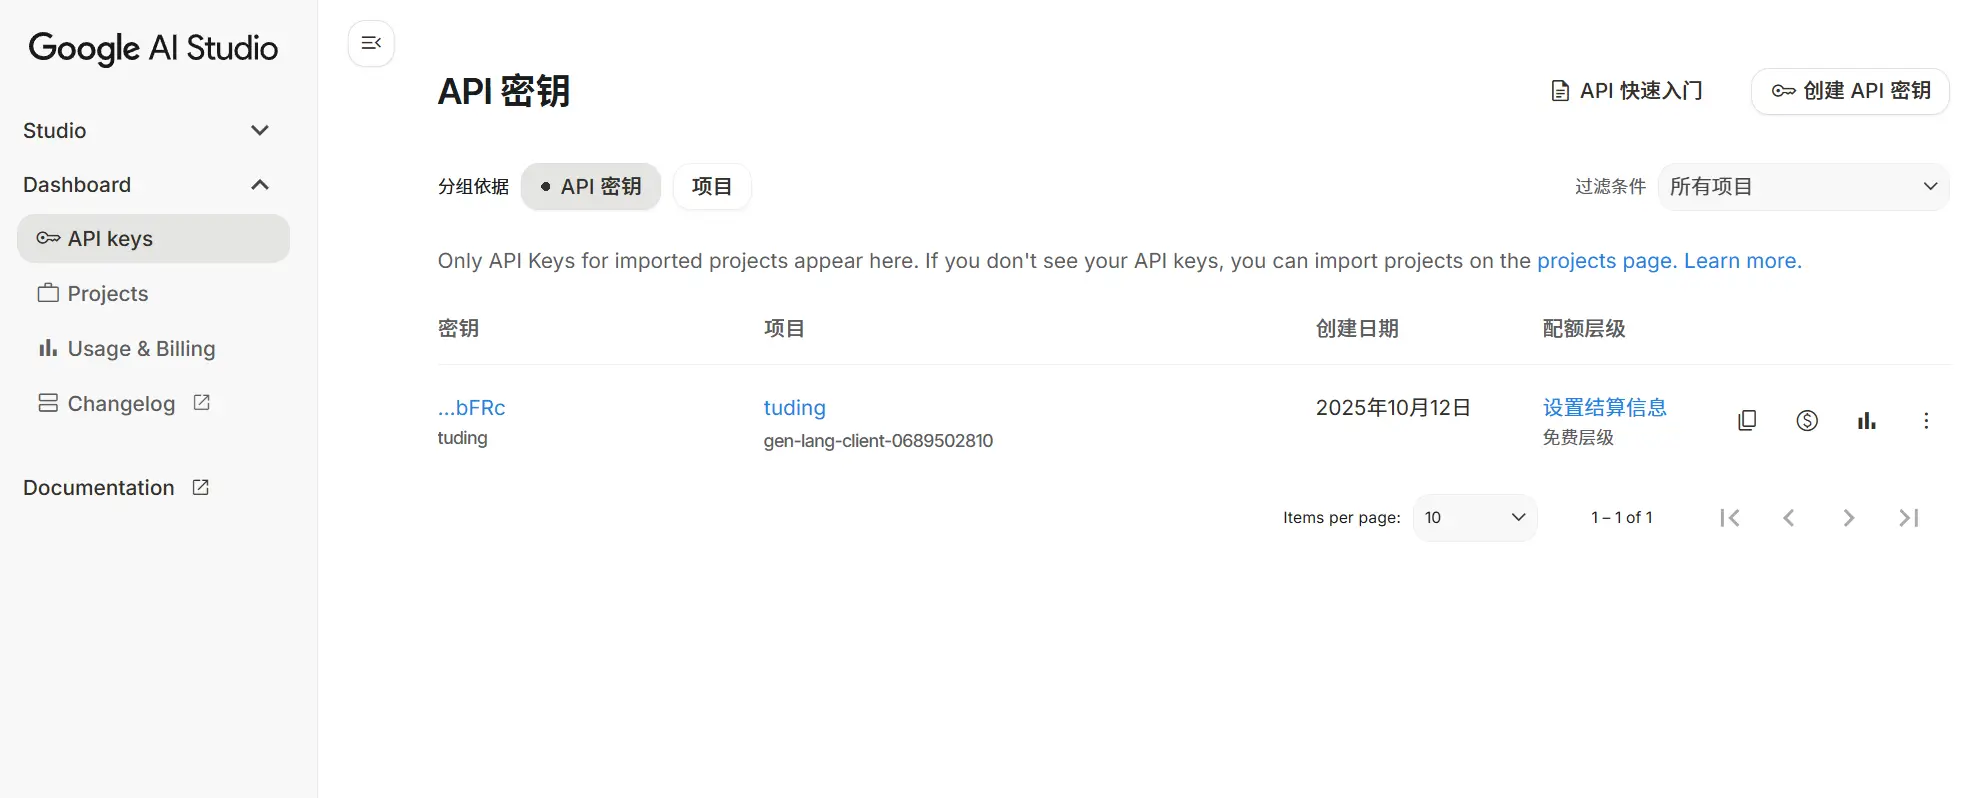
Task: Click the API 密钥 page heading
Action: tap(504, 91)
